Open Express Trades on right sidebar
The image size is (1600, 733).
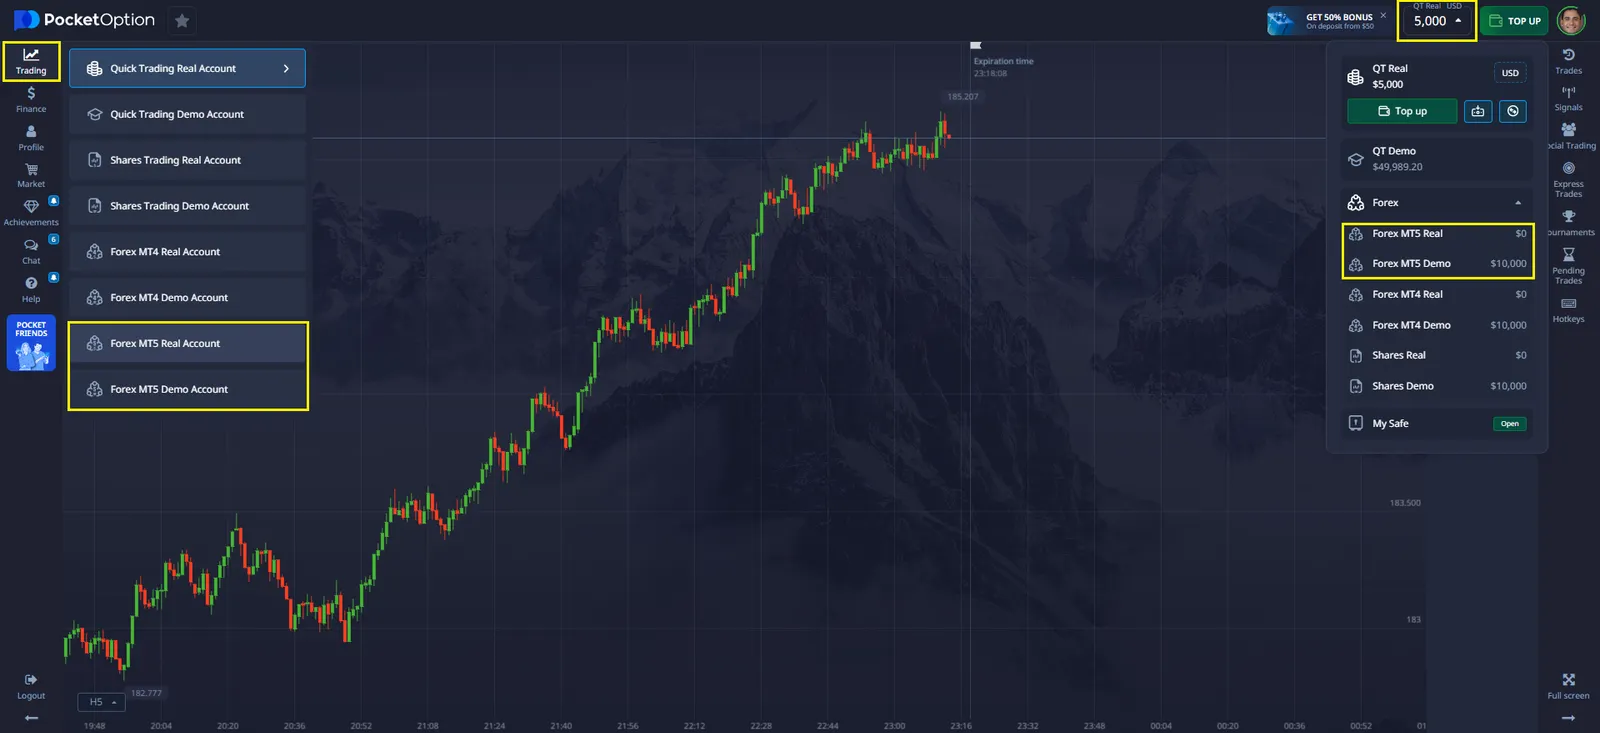1568,179
